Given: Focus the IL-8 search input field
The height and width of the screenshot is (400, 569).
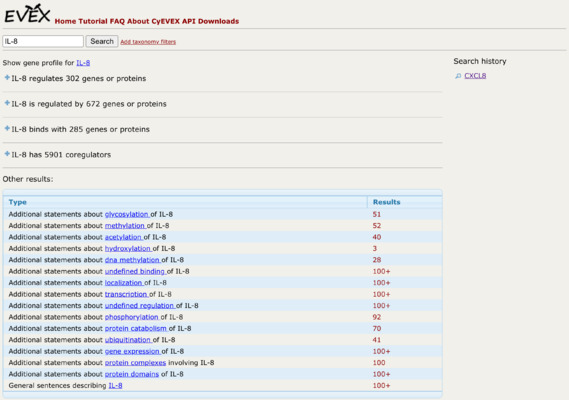Looking at the screenshot, I should (x=43, y=41).
